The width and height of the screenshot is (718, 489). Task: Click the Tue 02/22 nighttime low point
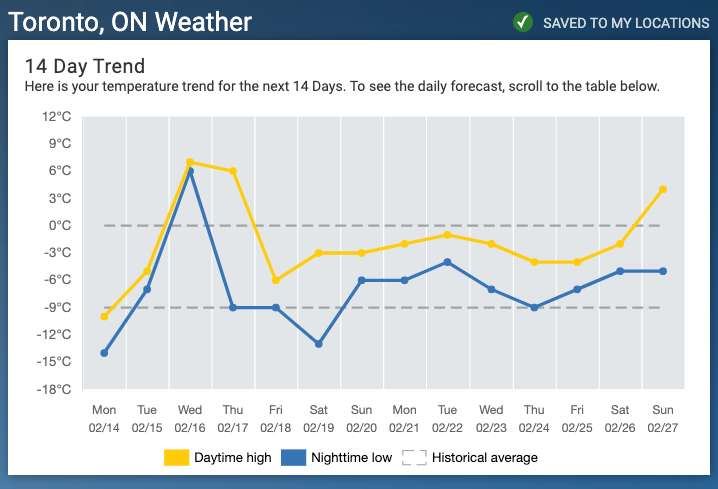pyautogui.click(x=447, y=262)
